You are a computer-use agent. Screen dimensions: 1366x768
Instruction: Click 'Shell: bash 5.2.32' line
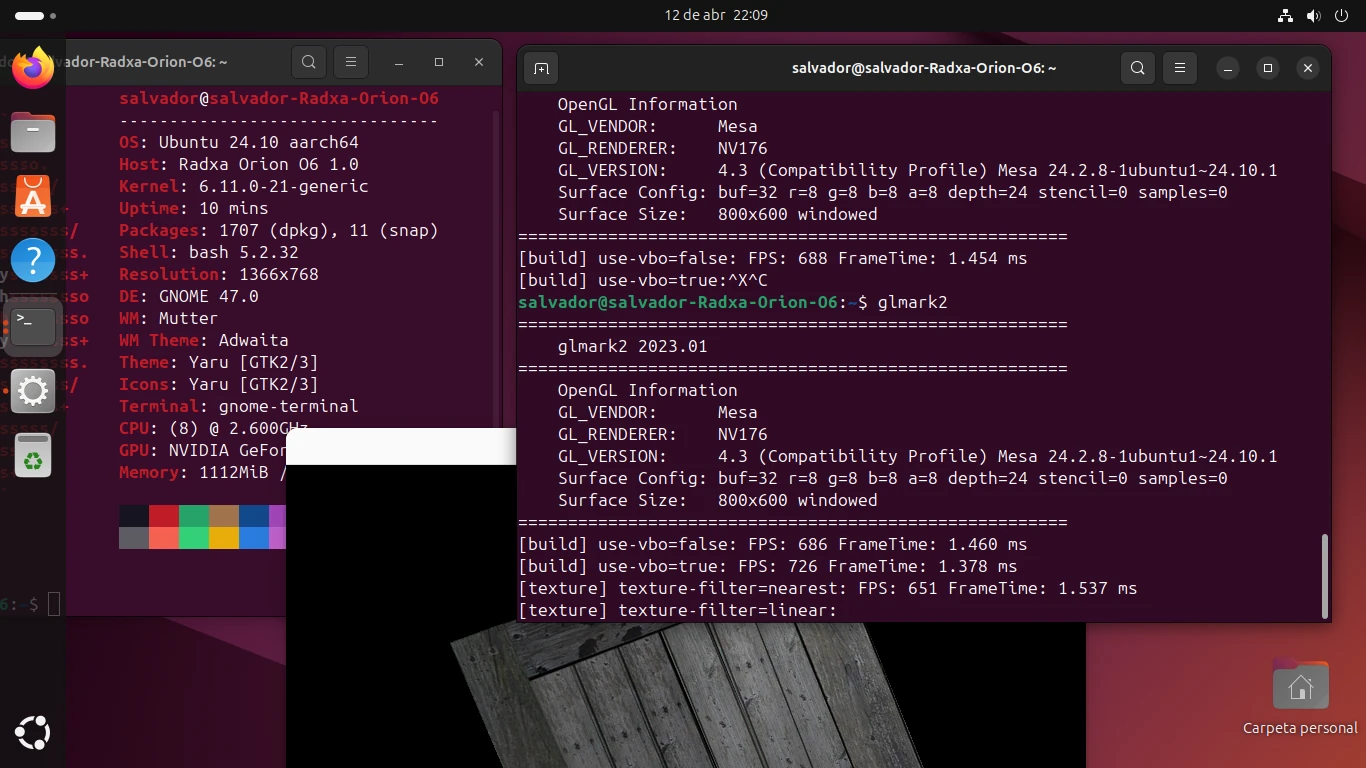[208, 252]
